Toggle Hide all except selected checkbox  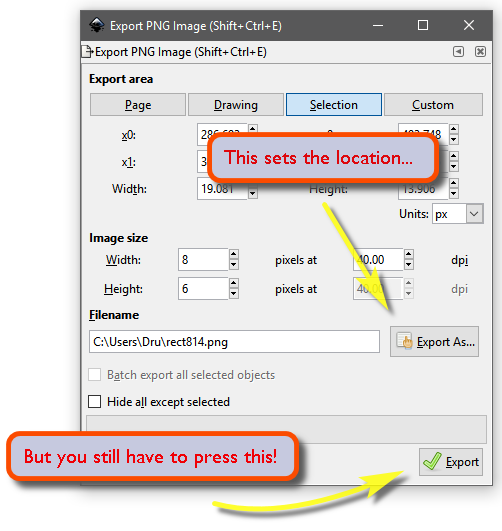(x=95, y=402)
